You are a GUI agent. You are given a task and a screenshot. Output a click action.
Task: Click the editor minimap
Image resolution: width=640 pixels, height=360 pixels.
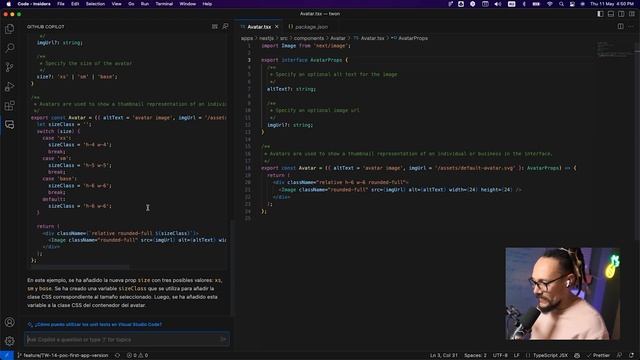614,49
